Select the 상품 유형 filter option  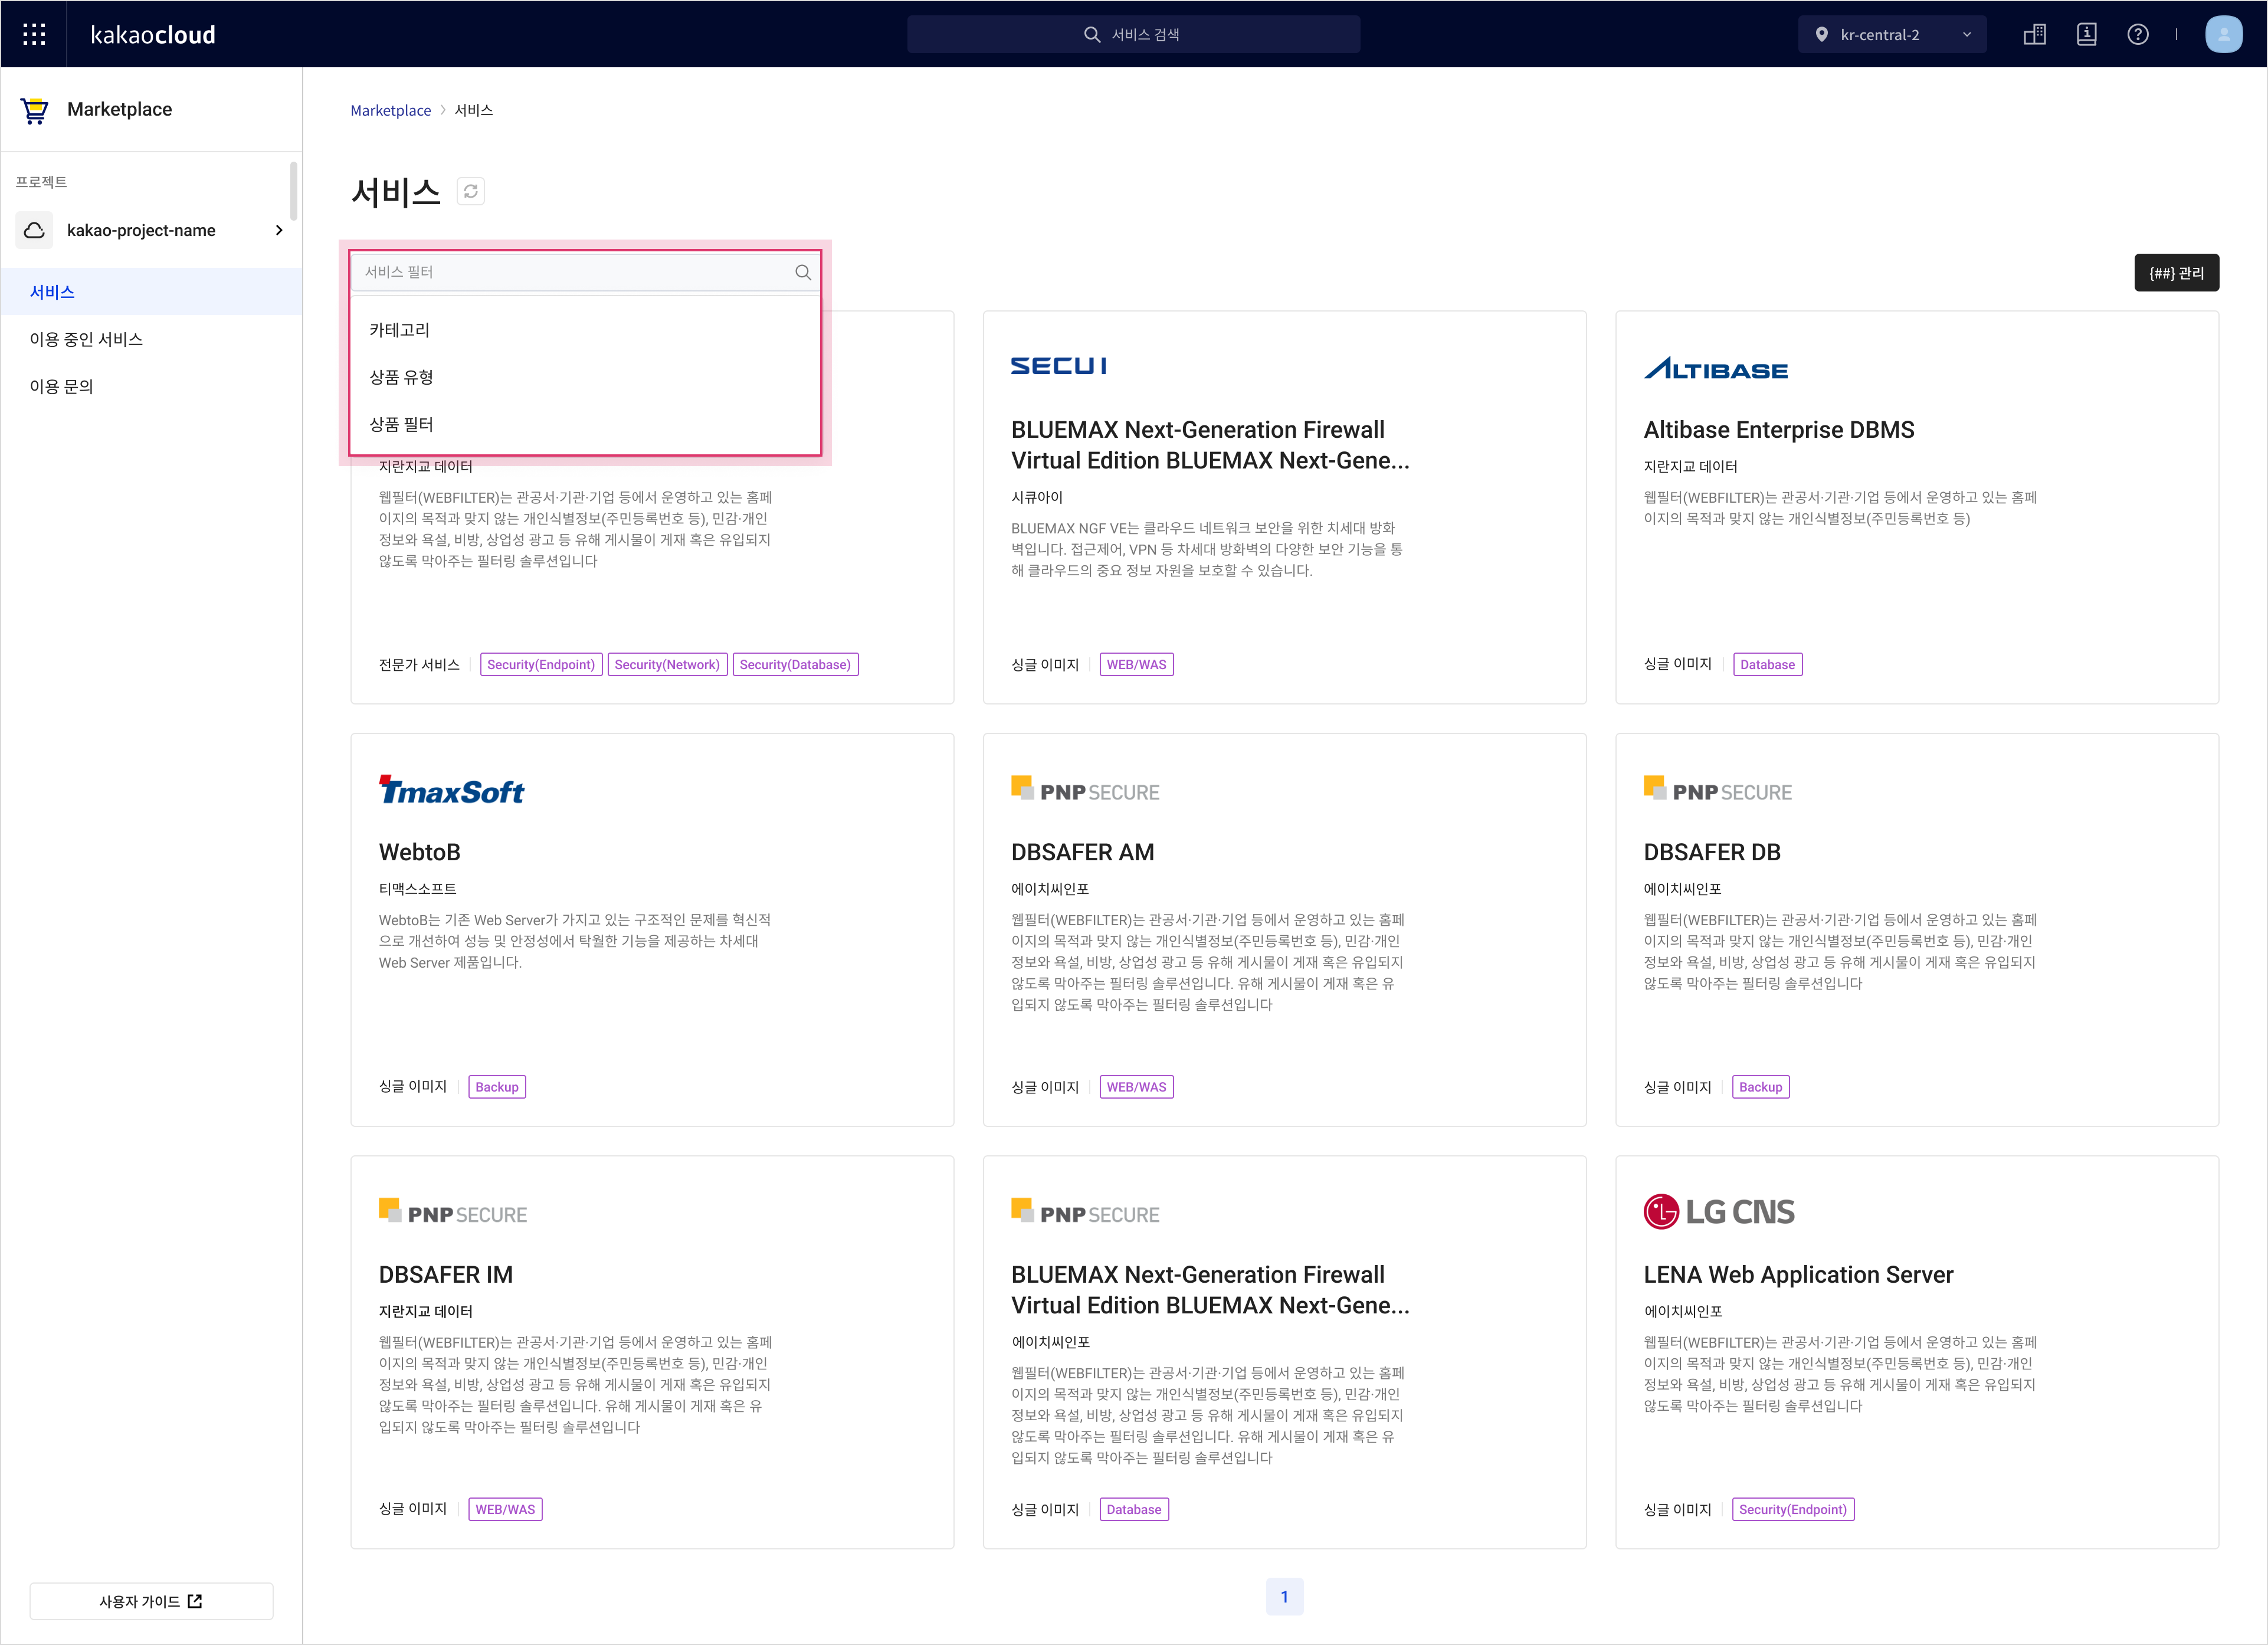[585, 377]
